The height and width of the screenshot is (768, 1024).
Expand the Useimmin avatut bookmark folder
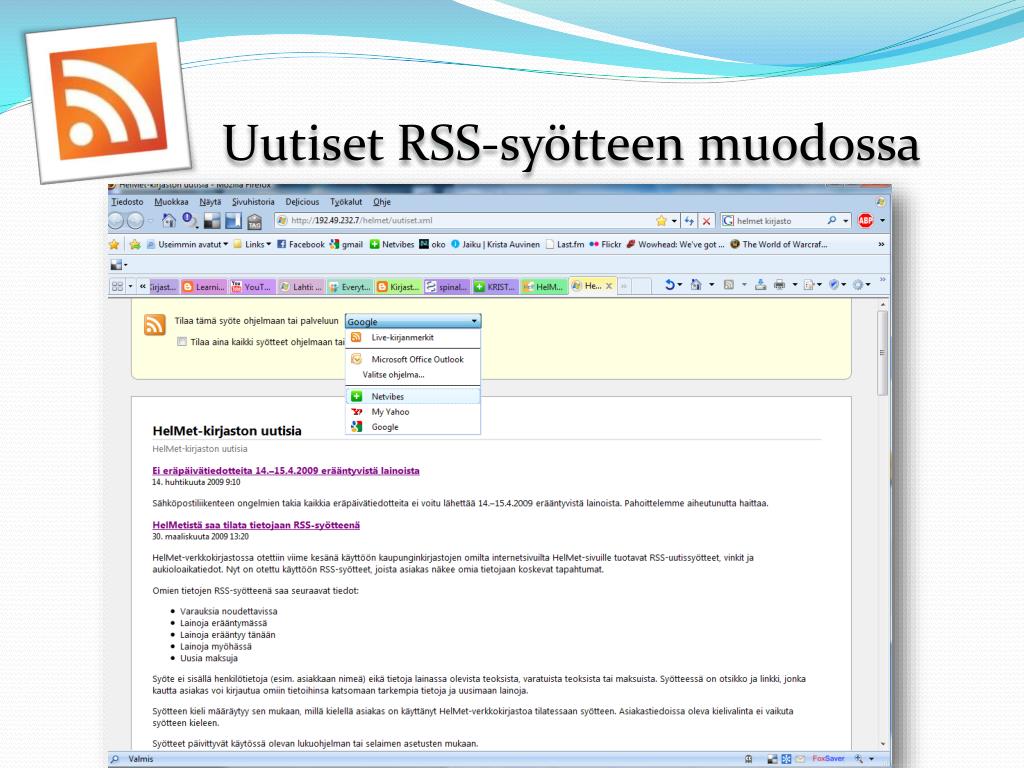tap(187, 244)
